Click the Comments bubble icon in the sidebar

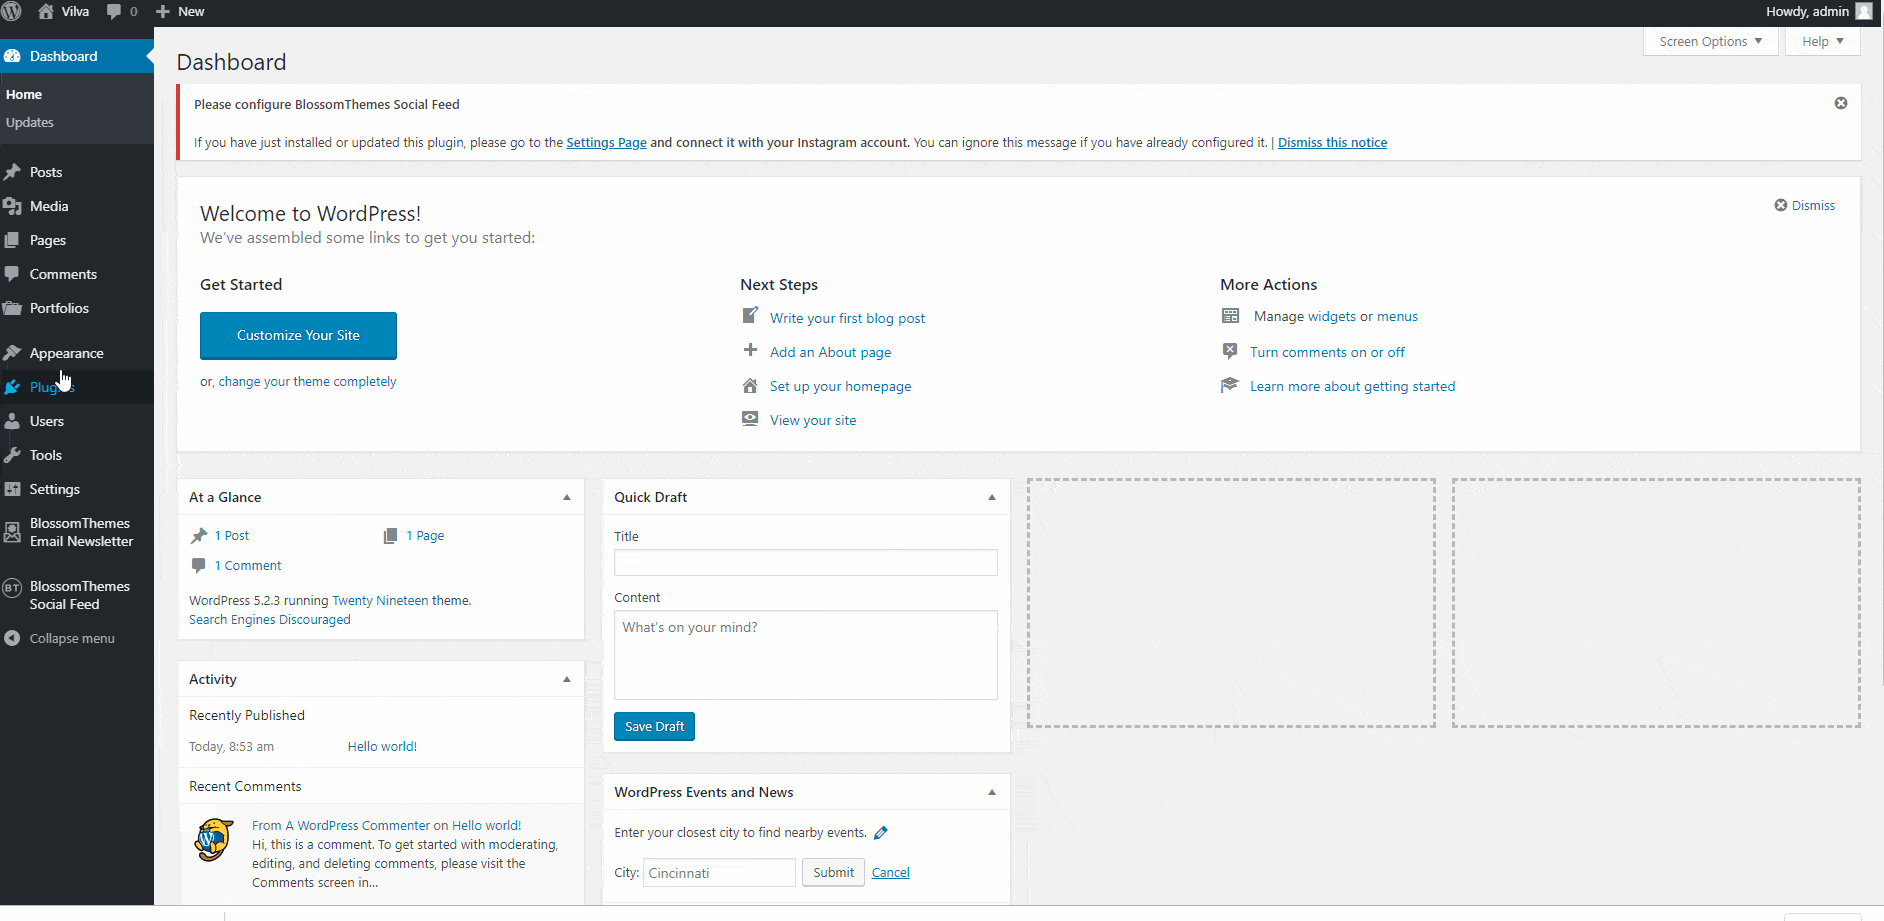point(13,274)
